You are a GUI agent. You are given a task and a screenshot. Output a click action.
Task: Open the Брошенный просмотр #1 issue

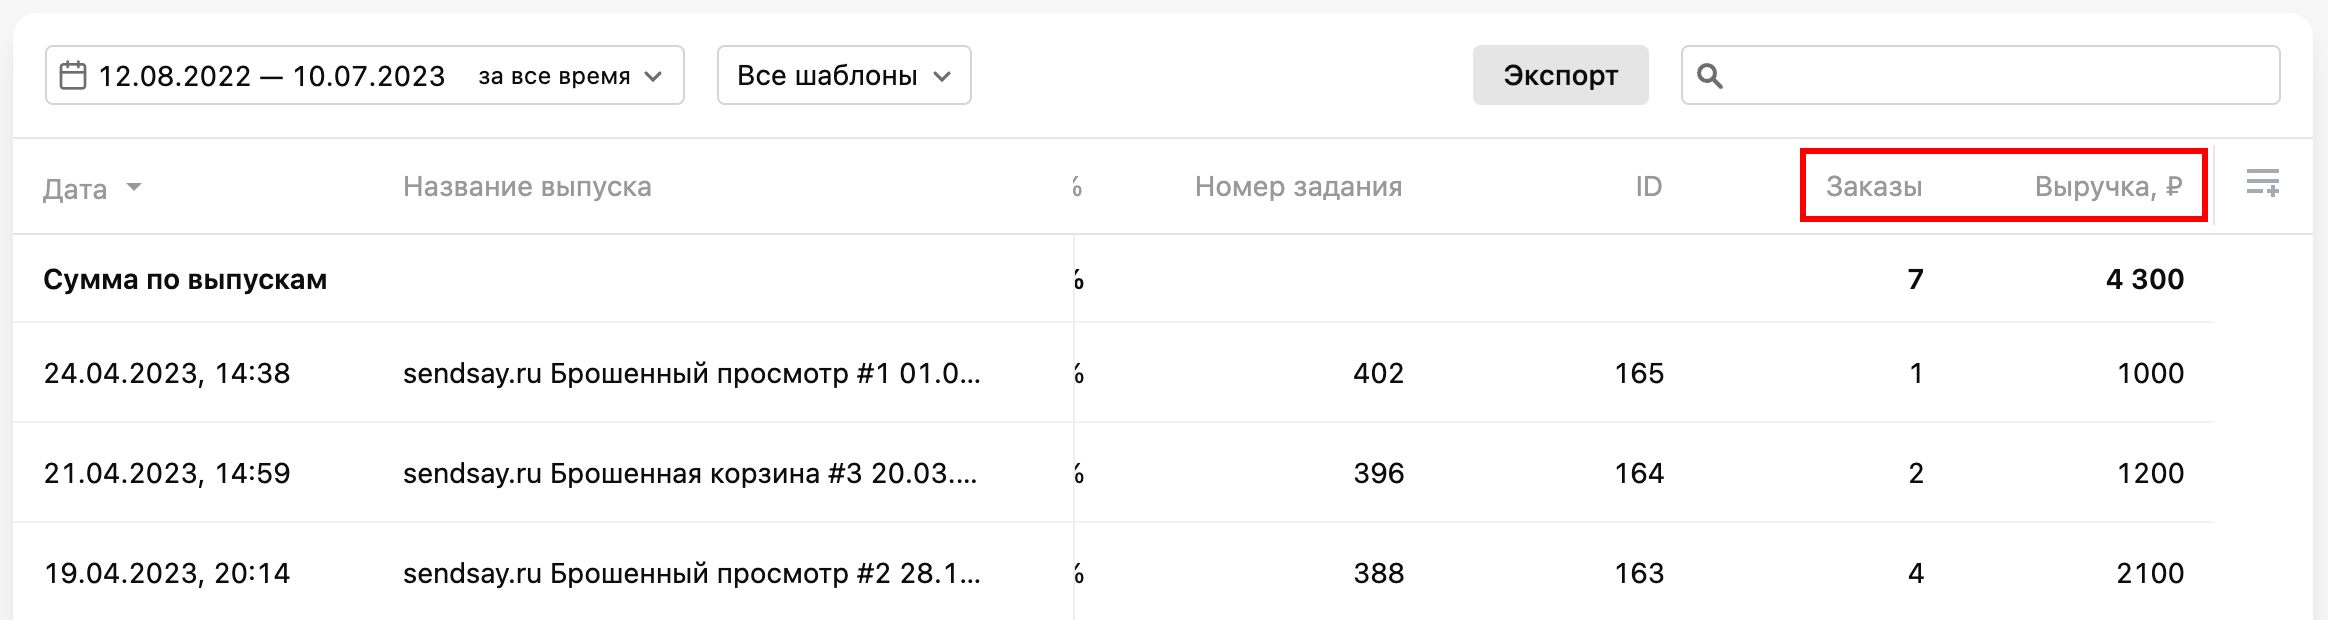691,374
